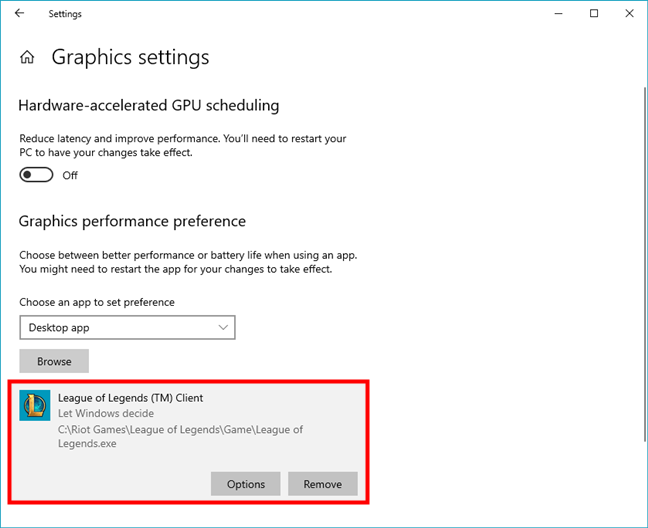Go to Settings home via house icon
The width and height of the screenshot is (648, 528).
(27, 57)
